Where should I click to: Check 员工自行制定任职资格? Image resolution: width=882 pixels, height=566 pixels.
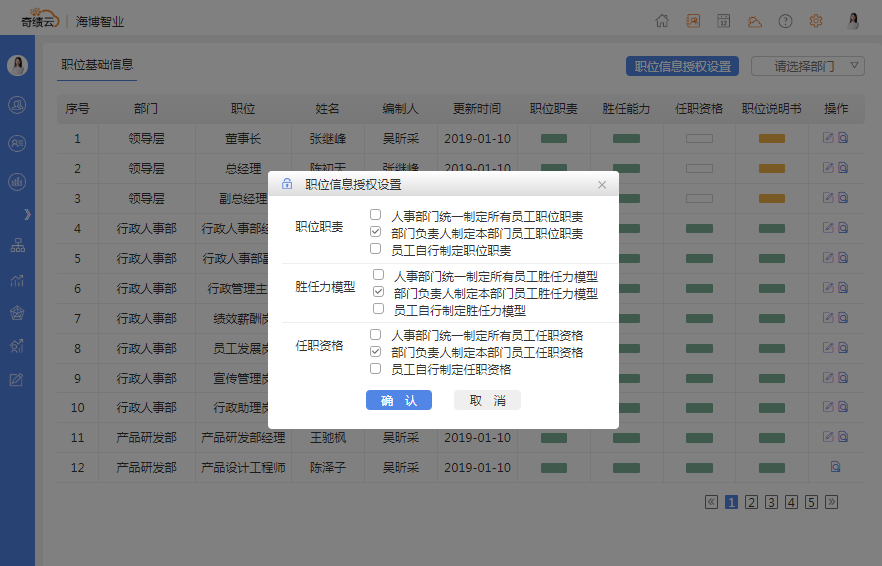click(x=376, y=369)
